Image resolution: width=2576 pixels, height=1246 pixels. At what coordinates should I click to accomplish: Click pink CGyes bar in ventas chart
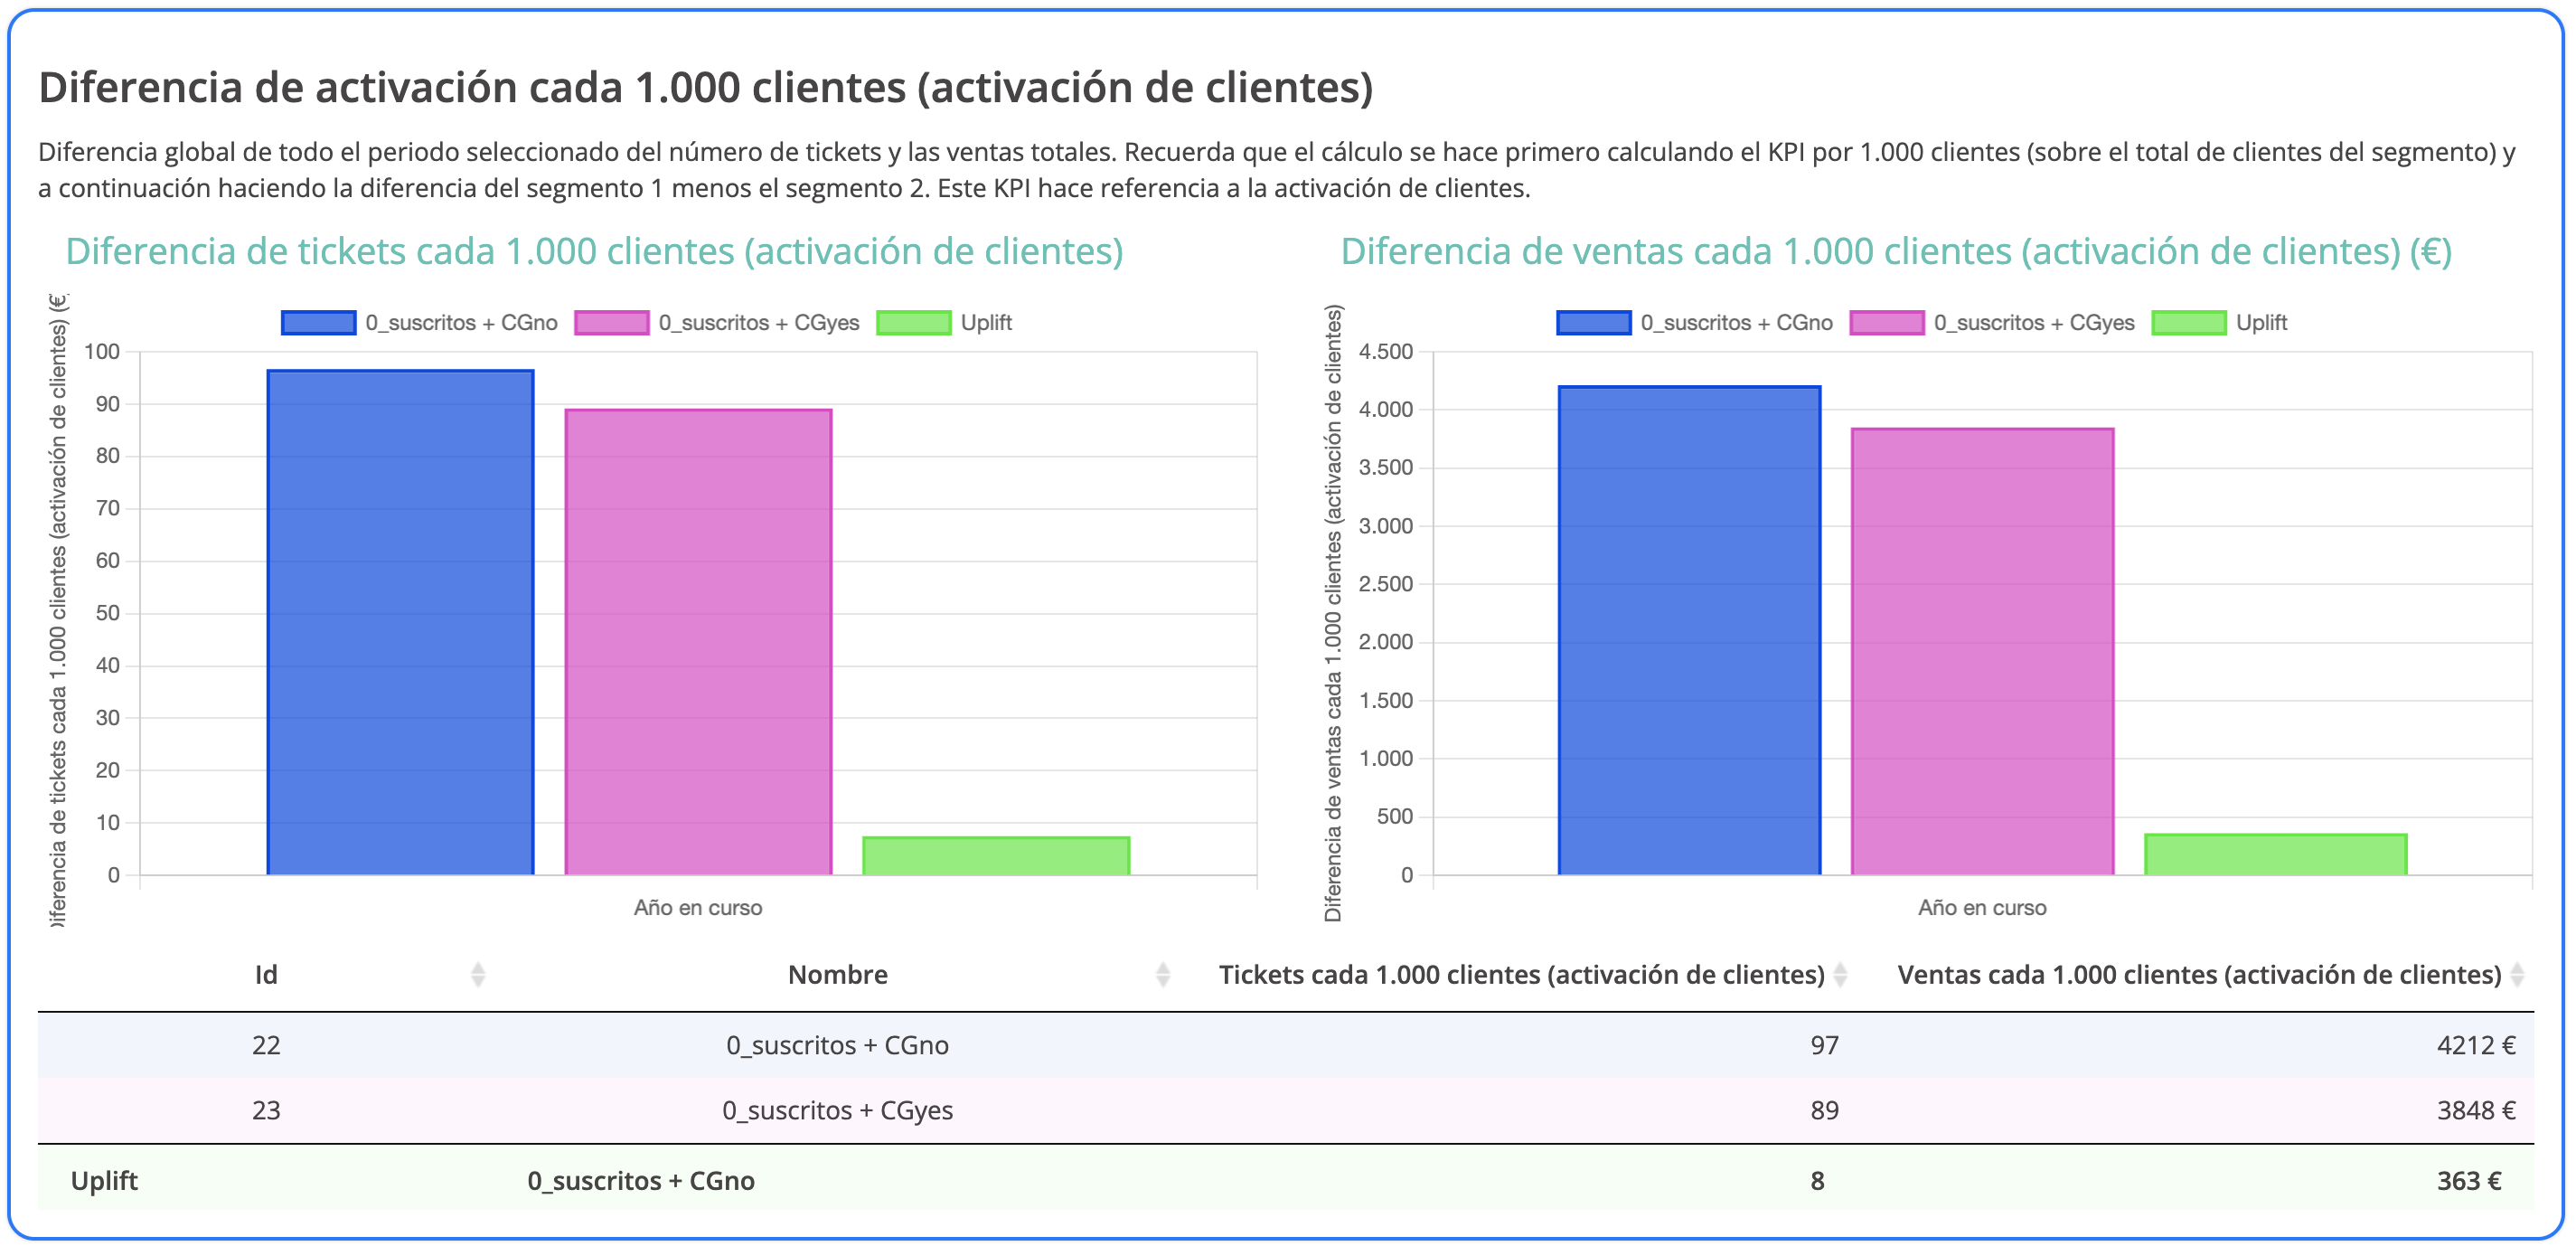click(x=1982, y=652)
